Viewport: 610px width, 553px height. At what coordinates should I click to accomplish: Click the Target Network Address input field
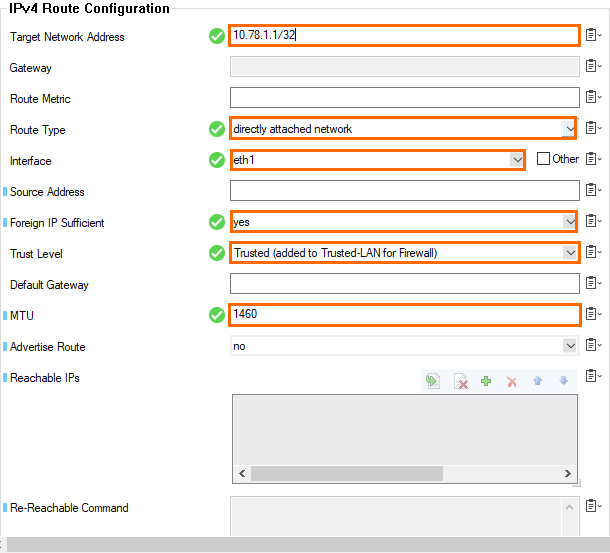pos(405,35)
